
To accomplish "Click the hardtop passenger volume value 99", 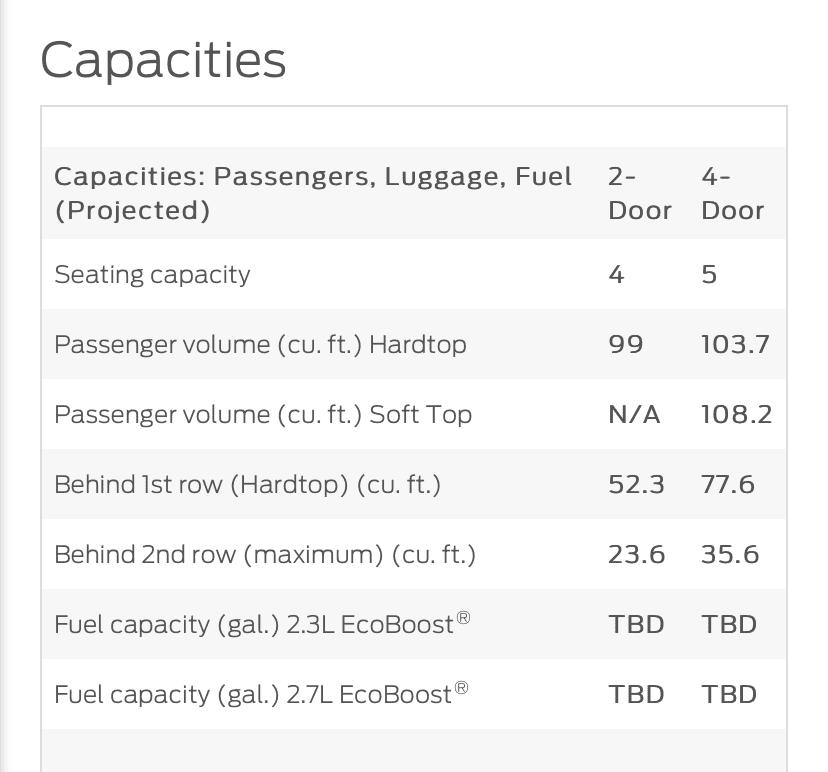I will click(x=626, y=345).
